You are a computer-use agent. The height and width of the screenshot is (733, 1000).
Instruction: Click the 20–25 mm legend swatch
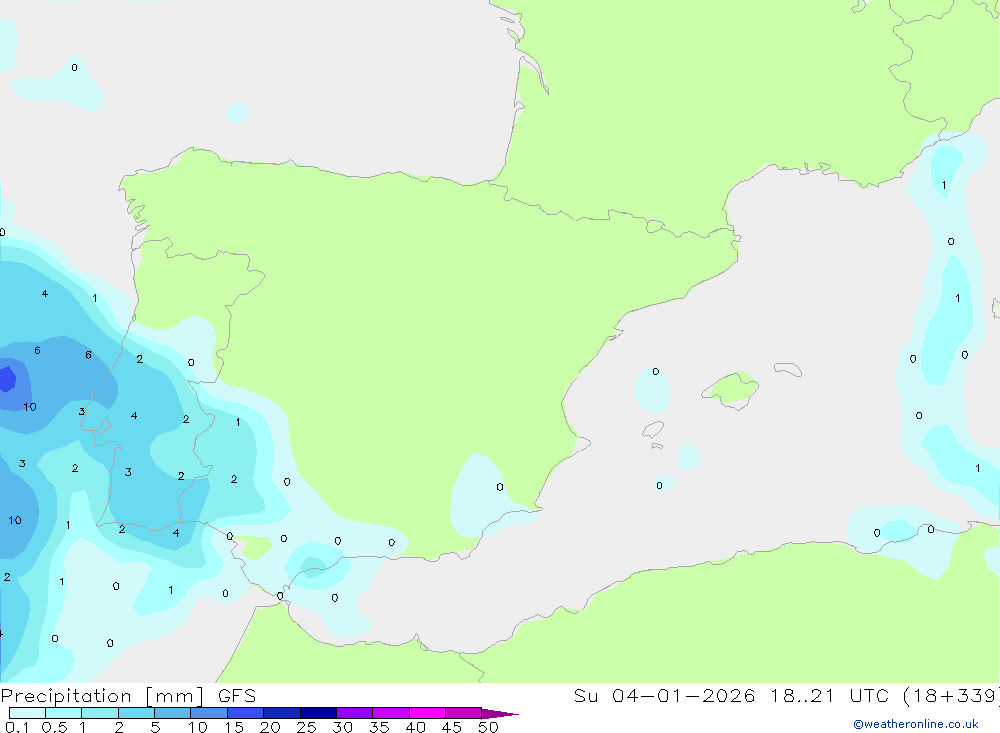click(282, 713)
